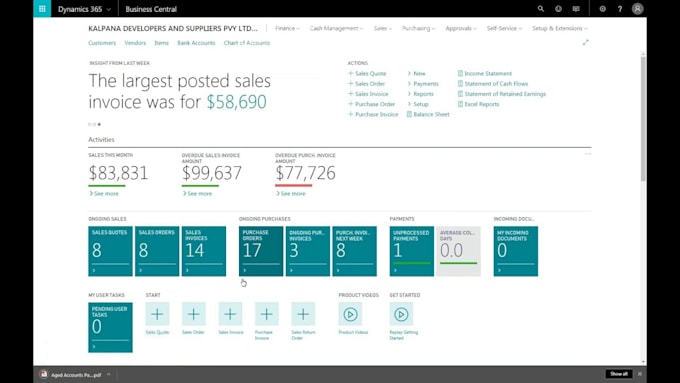The height and width of the screenshot is (383, 680).
Task: Open the Purchase Orders tile showing 17
Action: point(261,251)
